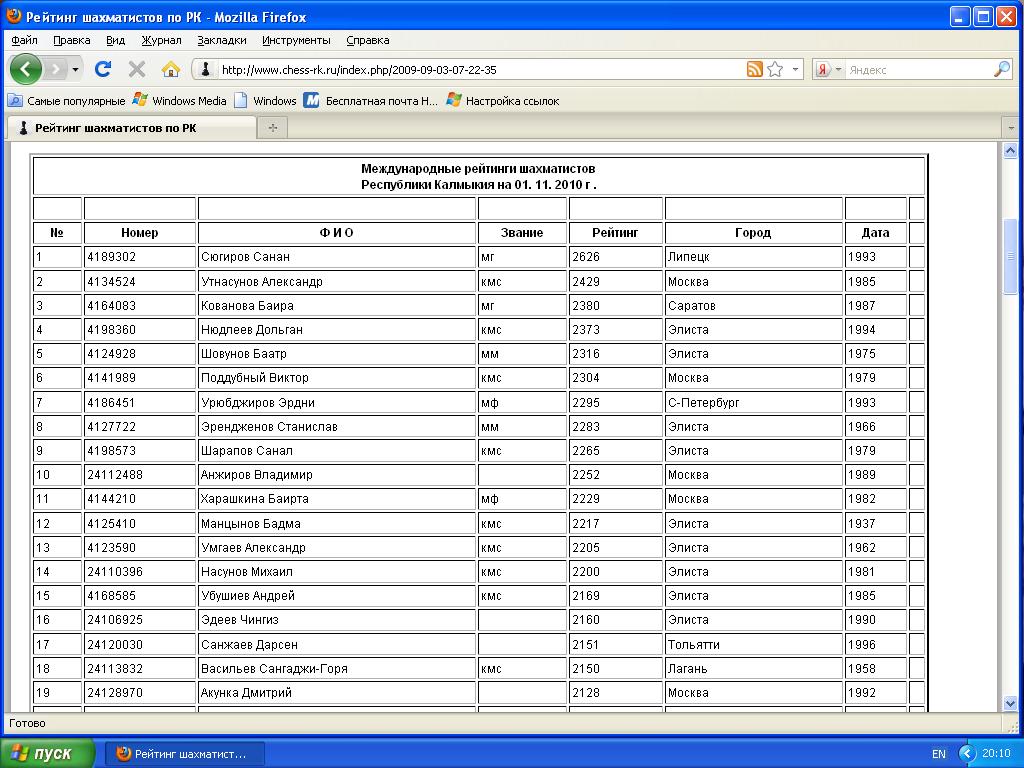
Task: Open the back/forward history dropdown arrow
Action: [x=76, y=69]
